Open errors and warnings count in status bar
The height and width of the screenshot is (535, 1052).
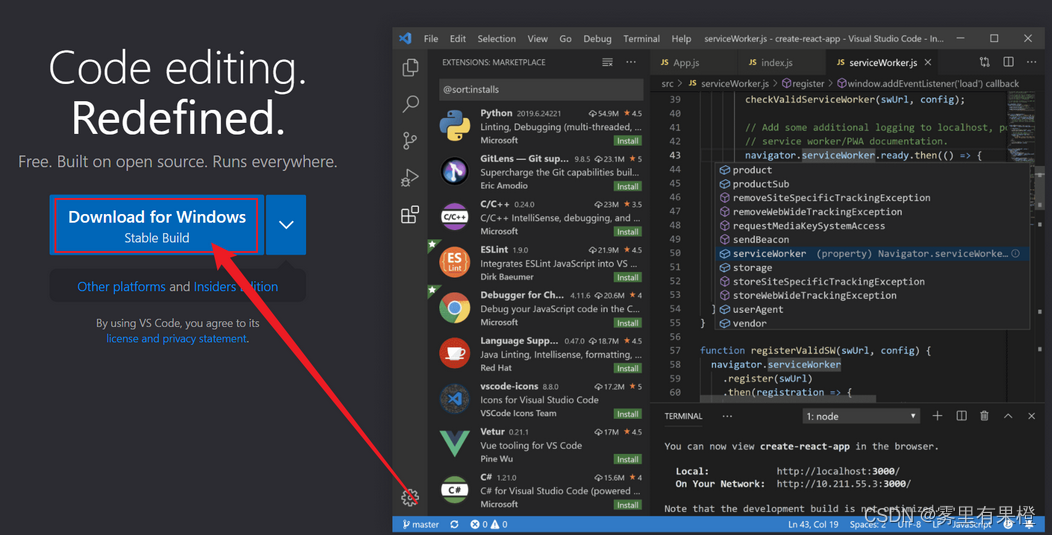click(x=488, y=524)
